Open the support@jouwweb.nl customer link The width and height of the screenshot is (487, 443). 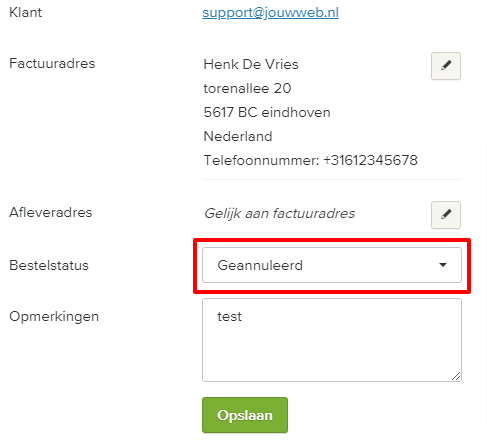point(270,13)
